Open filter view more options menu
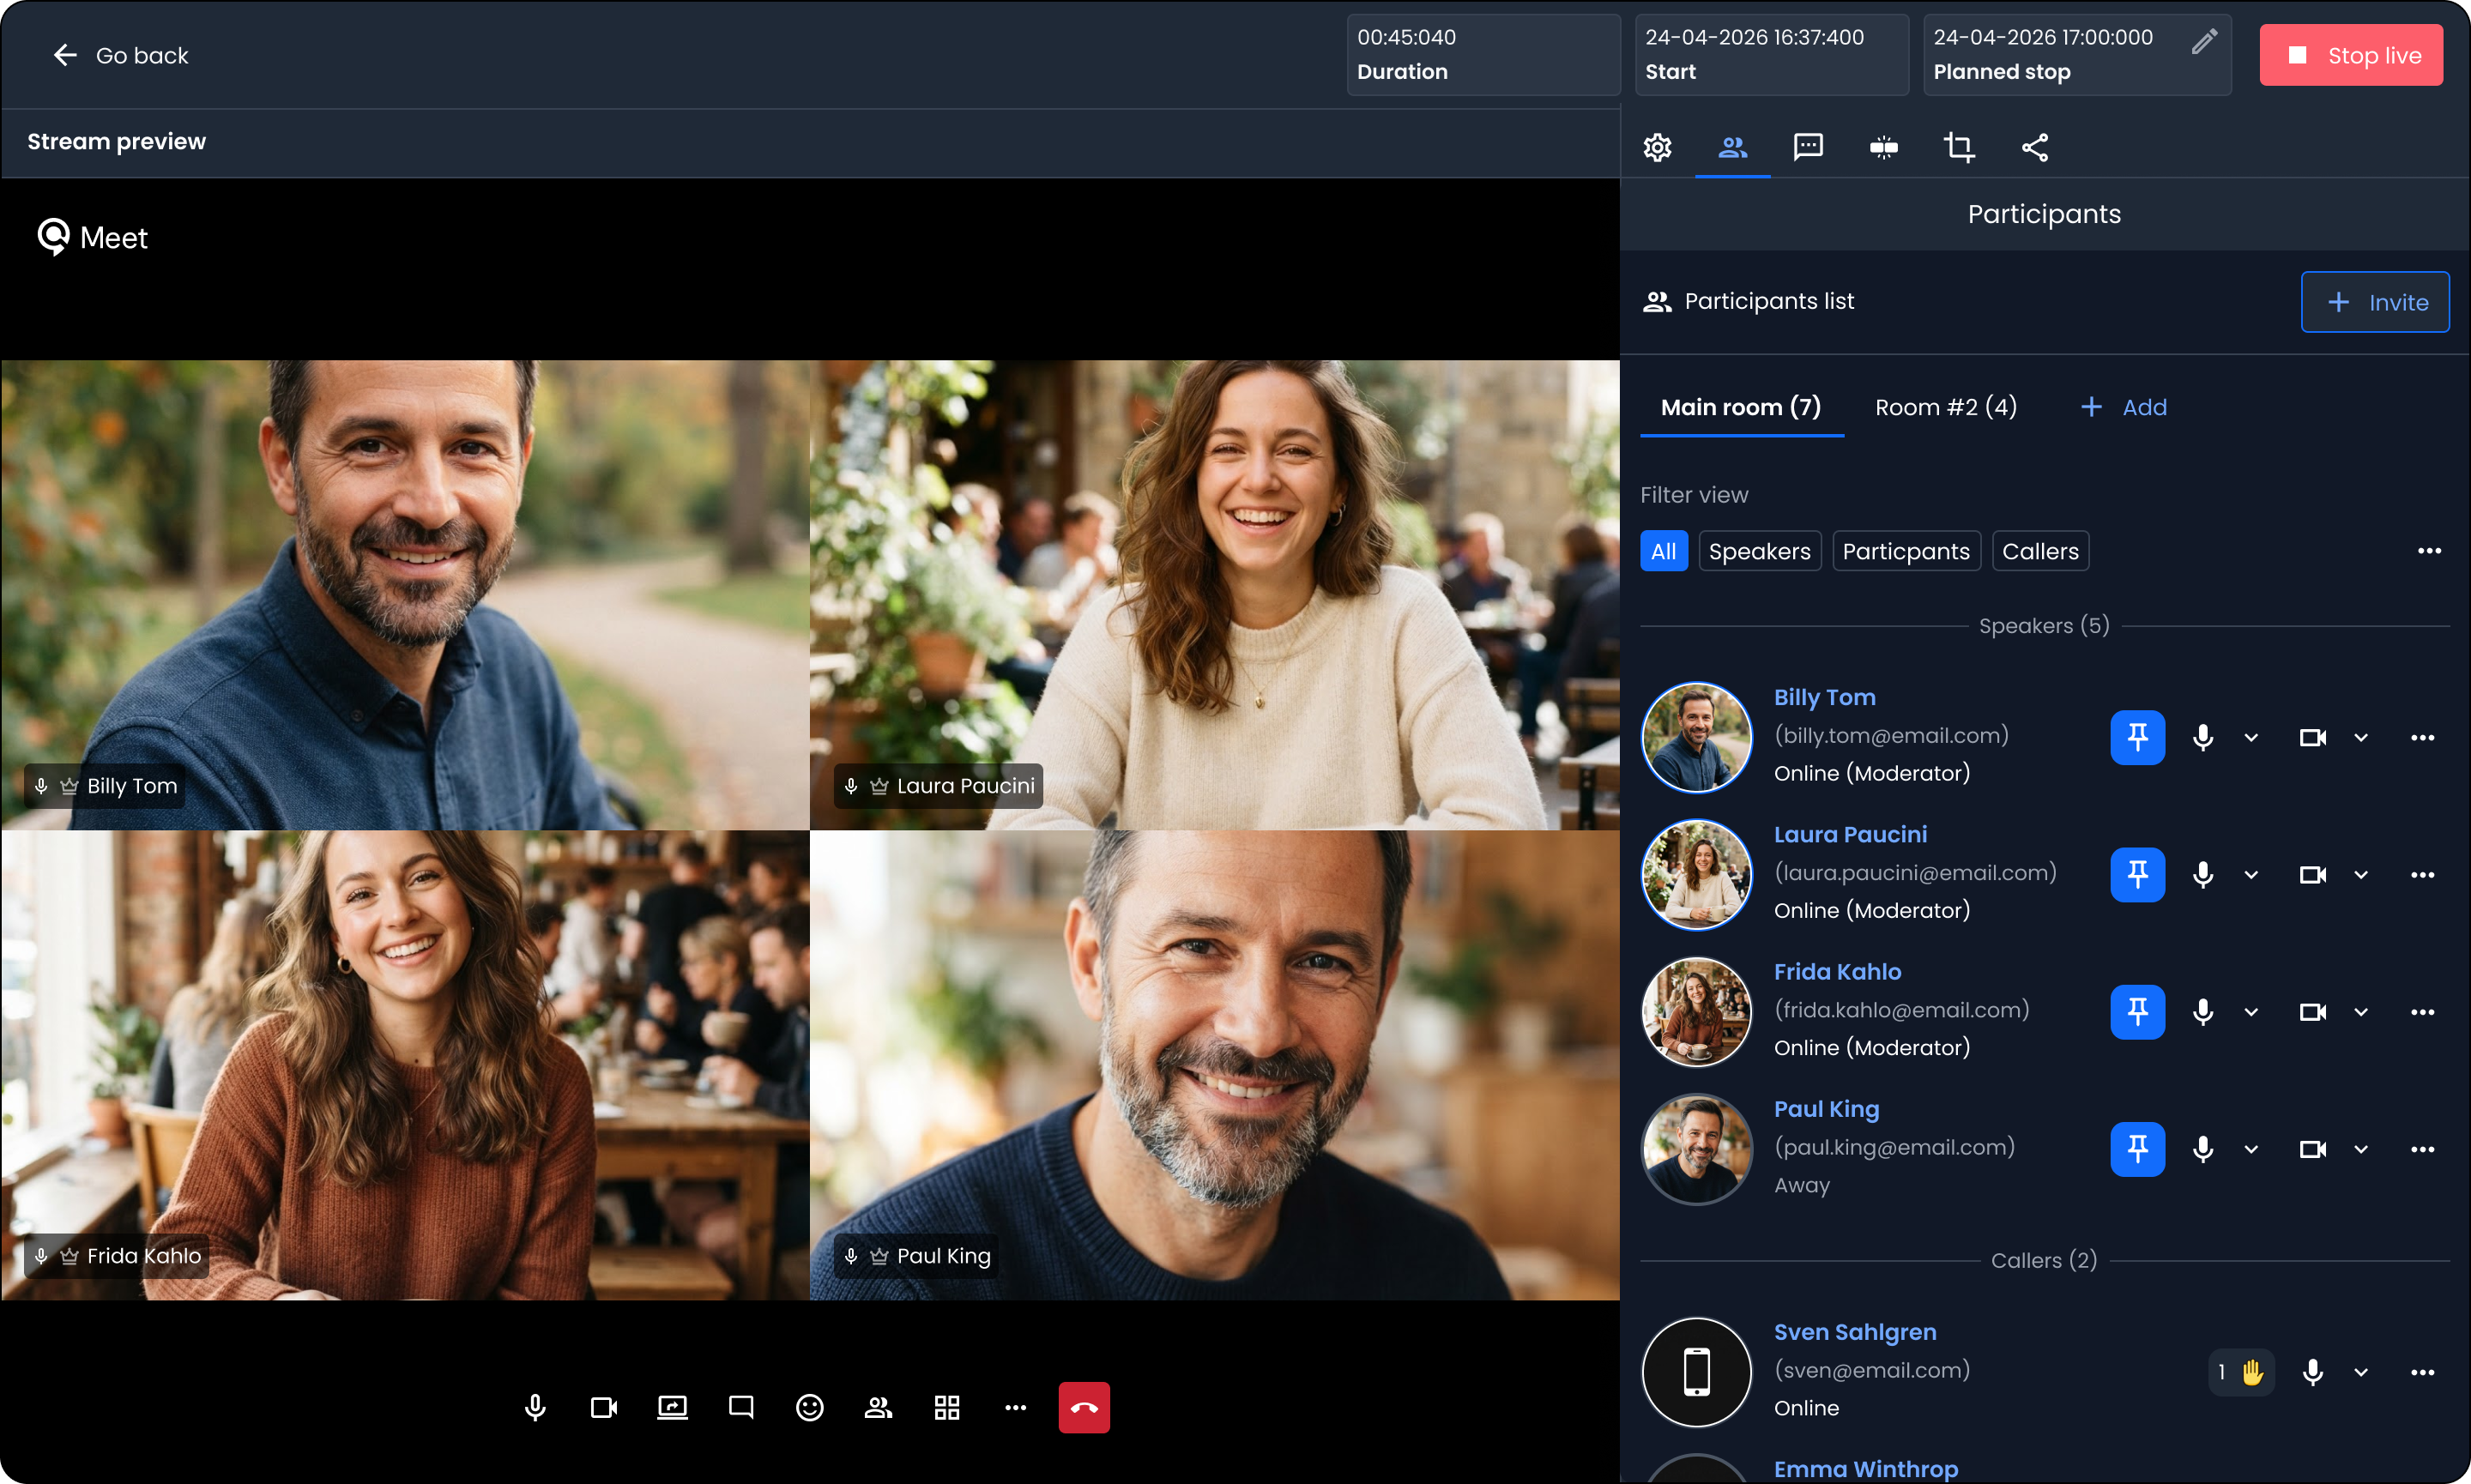 [x=2429, y=551]
